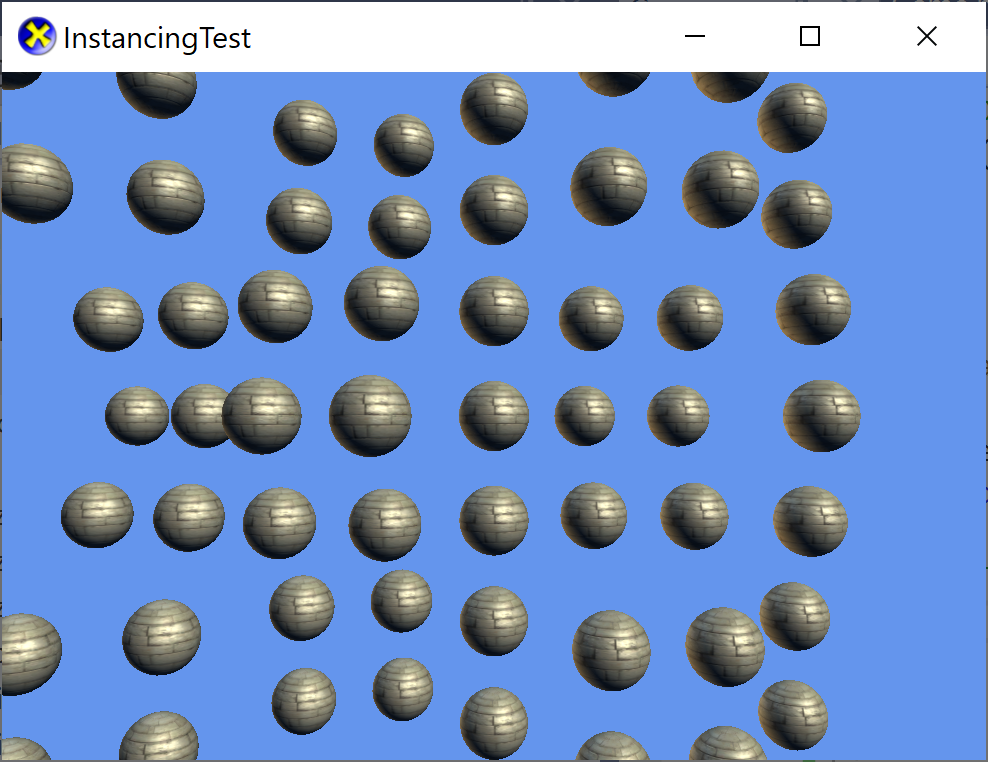Click the biggest centered brick-textured sphere
The width and height of the screenshot is (988, 762).
[x=369, y=416]
